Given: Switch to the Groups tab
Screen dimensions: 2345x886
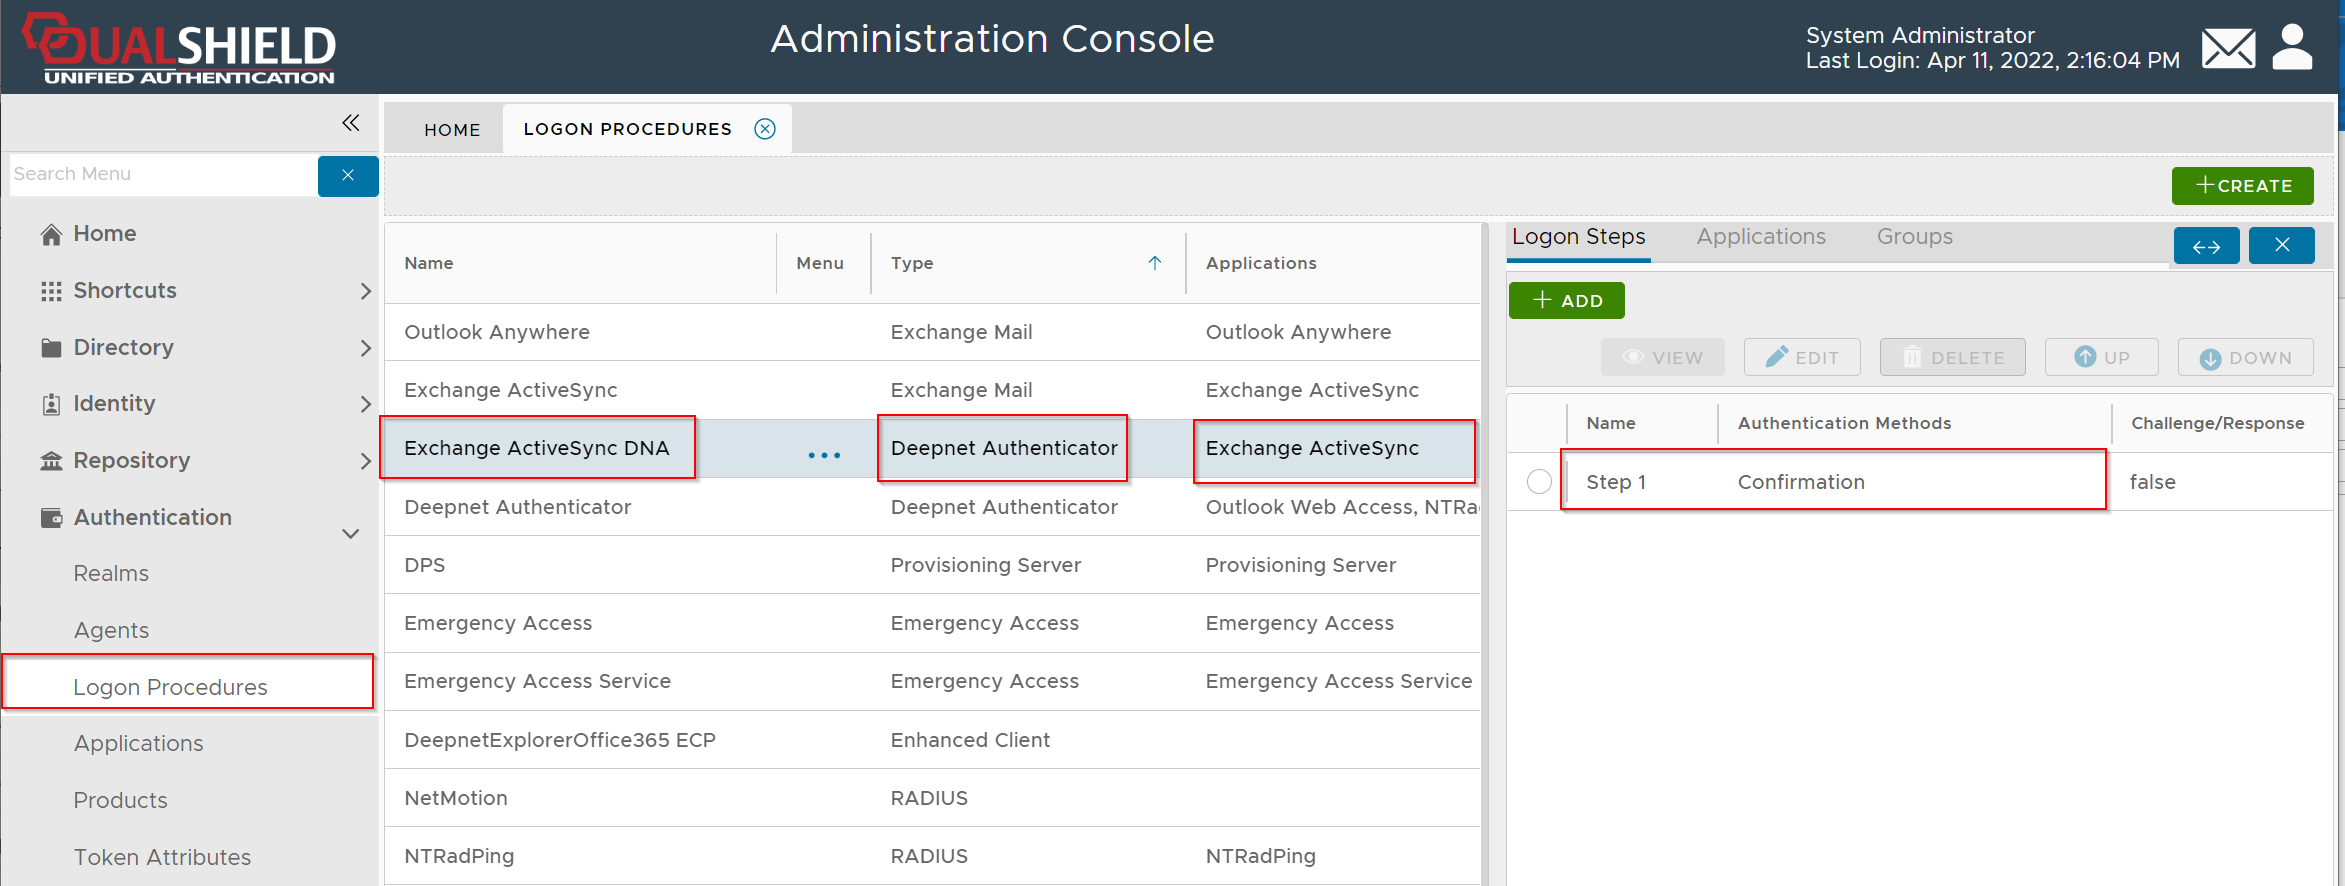Looking at the screenshot, I should 1914,237.
